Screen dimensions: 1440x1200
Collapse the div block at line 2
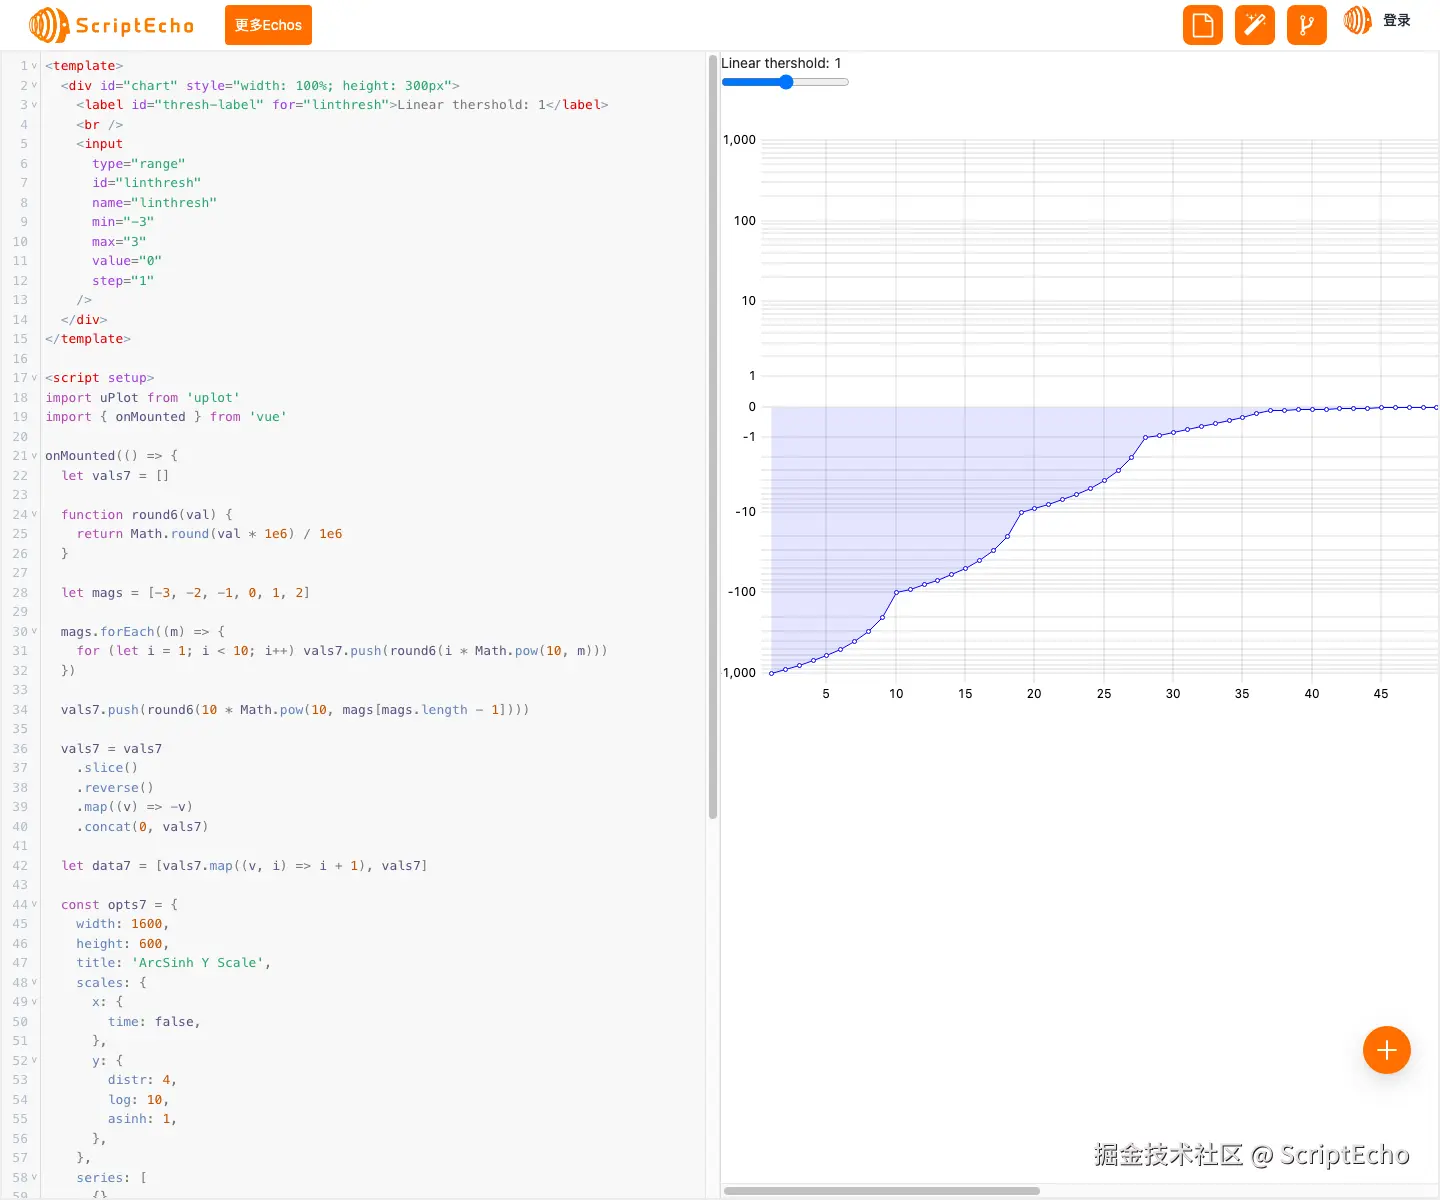pyautogui.click(x=34, y=86)
